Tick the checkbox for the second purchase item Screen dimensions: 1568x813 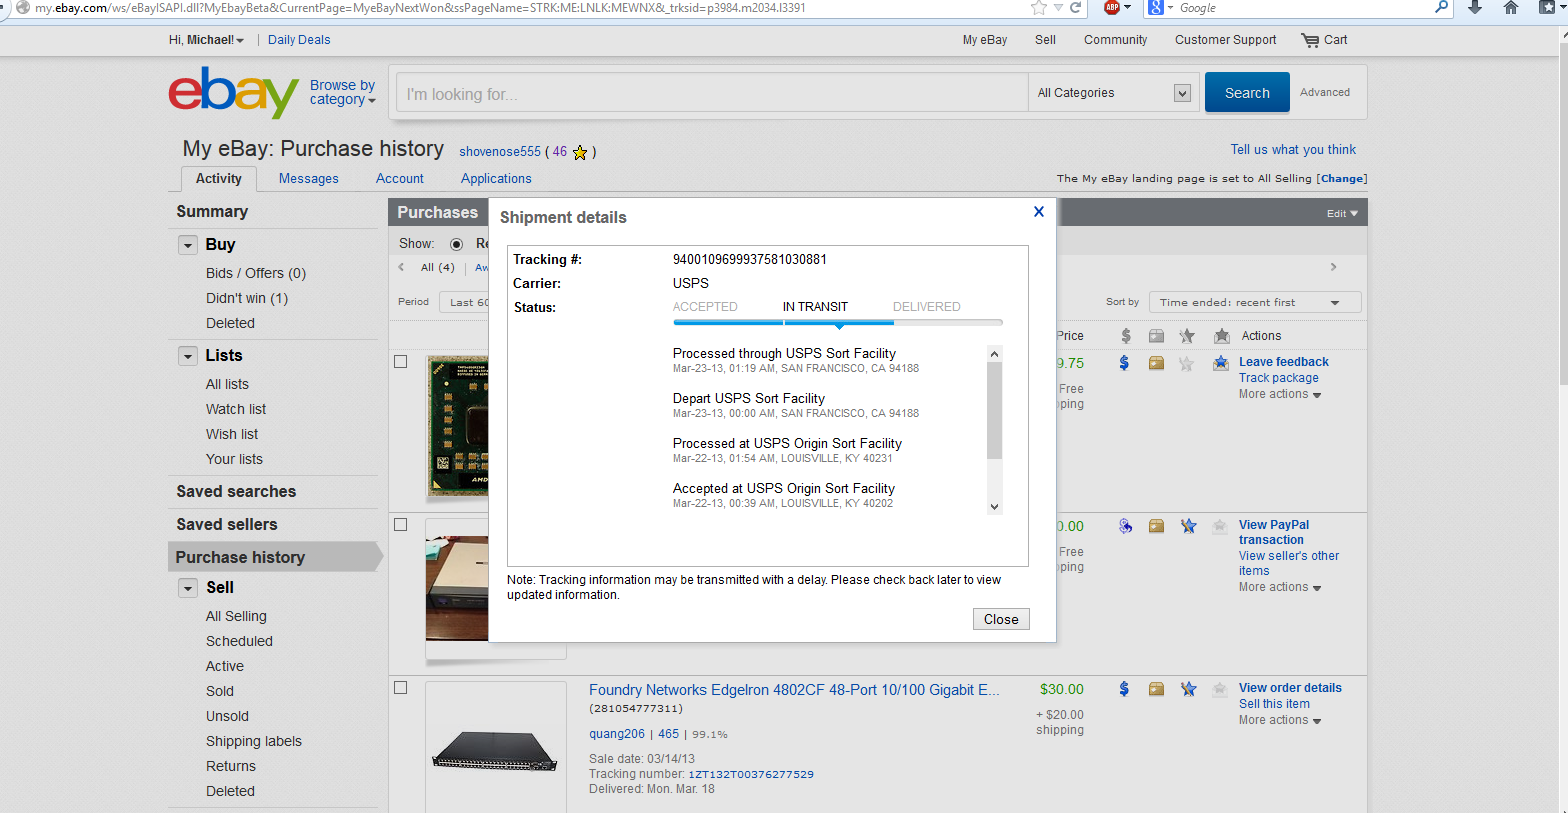click(401, 525)
